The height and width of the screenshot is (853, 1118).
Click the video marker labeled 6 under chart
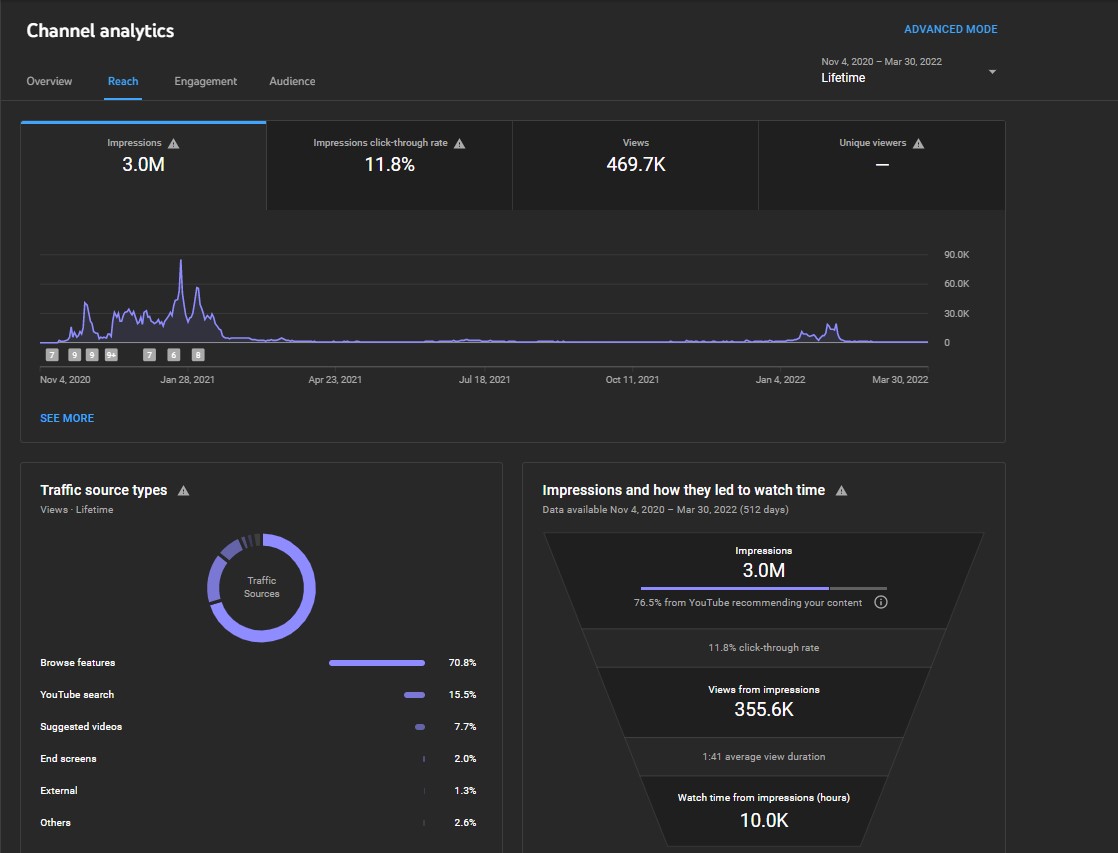[173, 354]
